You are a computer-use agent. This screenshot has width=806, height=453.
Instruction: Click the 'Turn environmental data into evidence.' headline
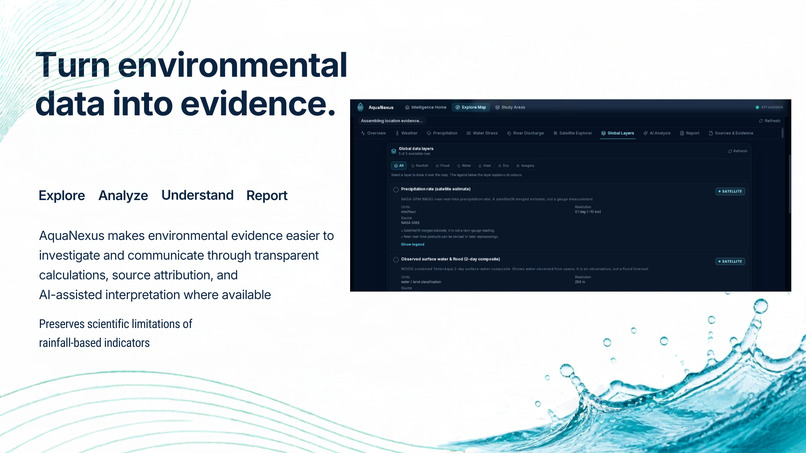click(191, 84)
